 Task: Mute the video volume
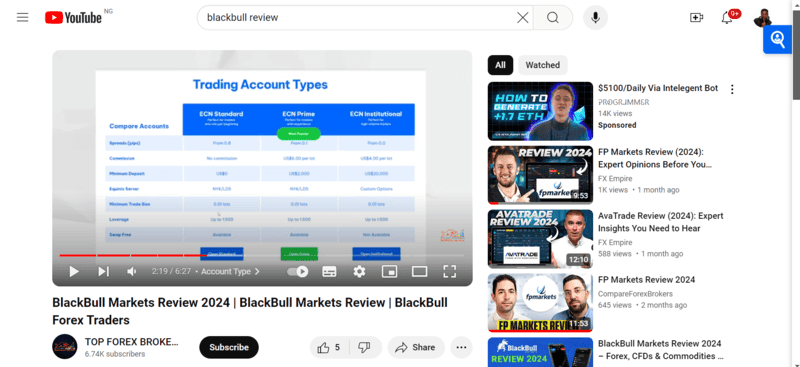pyautogui.click(x=132, y=272)
